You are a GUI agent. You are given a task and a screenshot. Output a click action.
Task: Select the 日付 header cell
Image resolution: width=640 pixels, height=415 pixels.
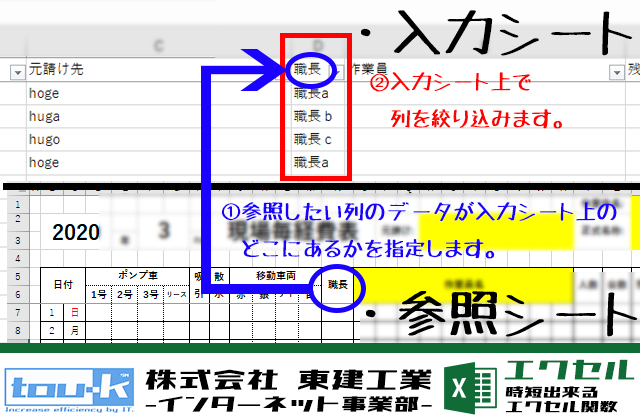pyautogui.click(x=62, y=285)
